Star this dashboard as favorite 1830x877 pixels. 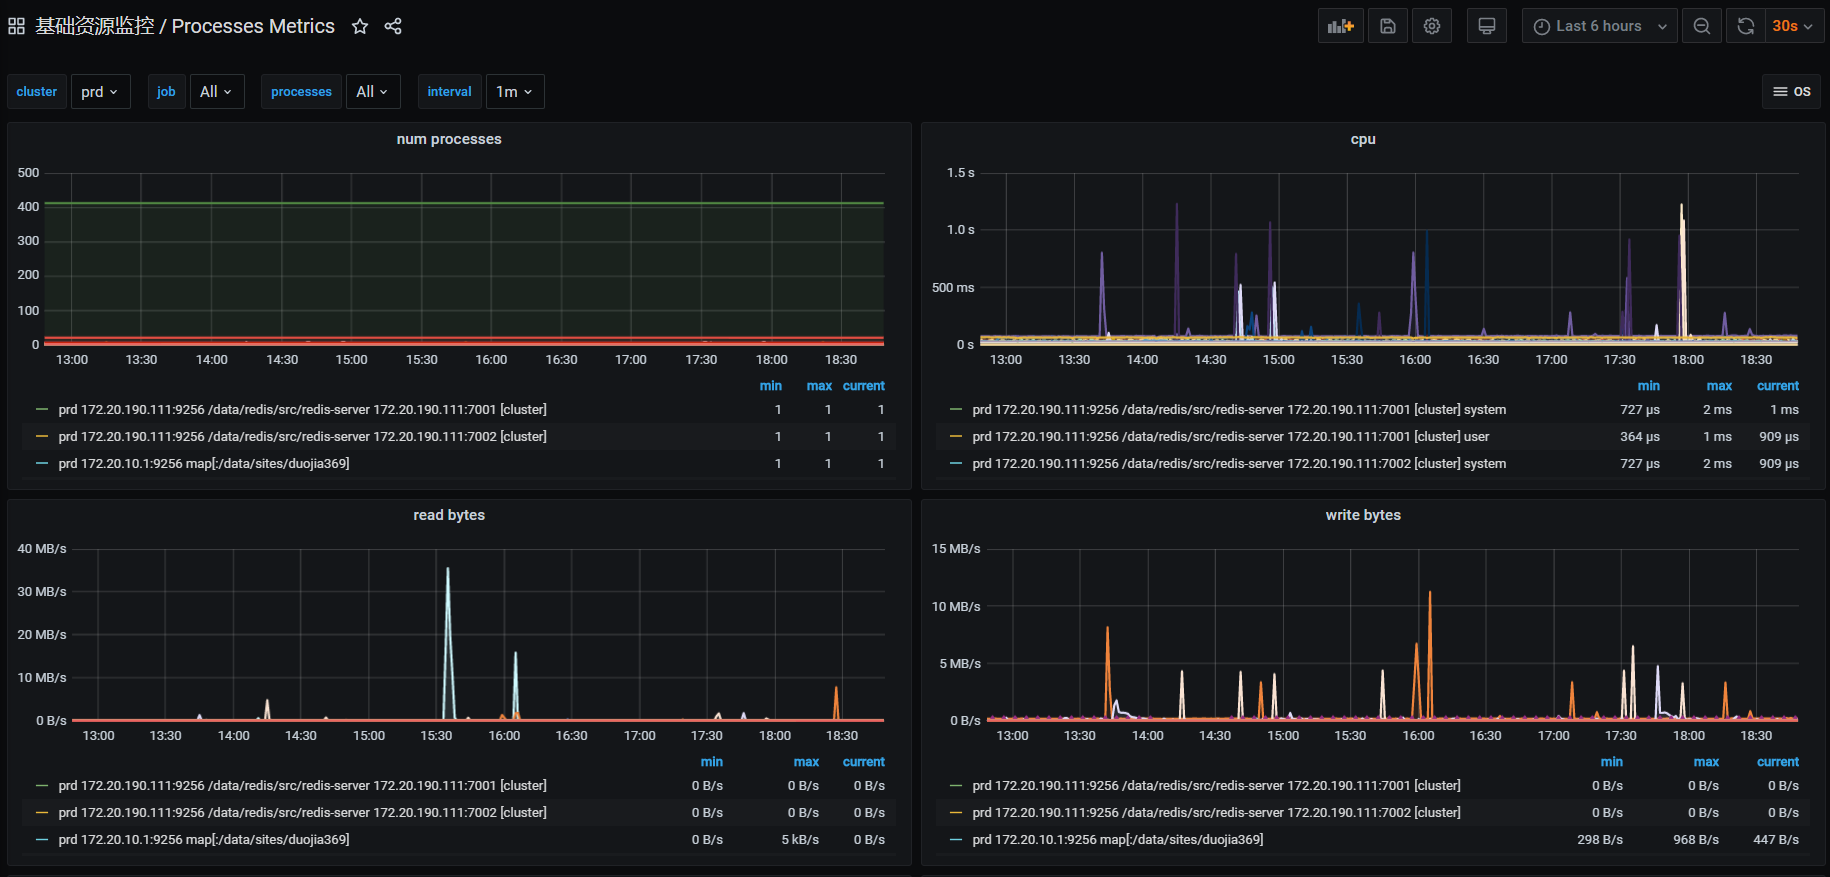[x=360, y=26]
